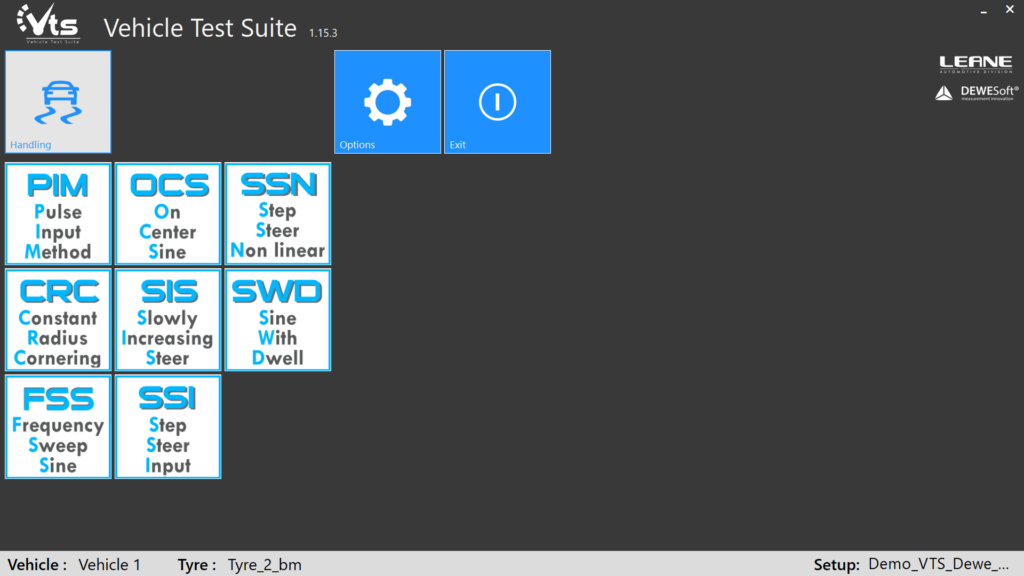Close the application with the X button

[1009, 10]
